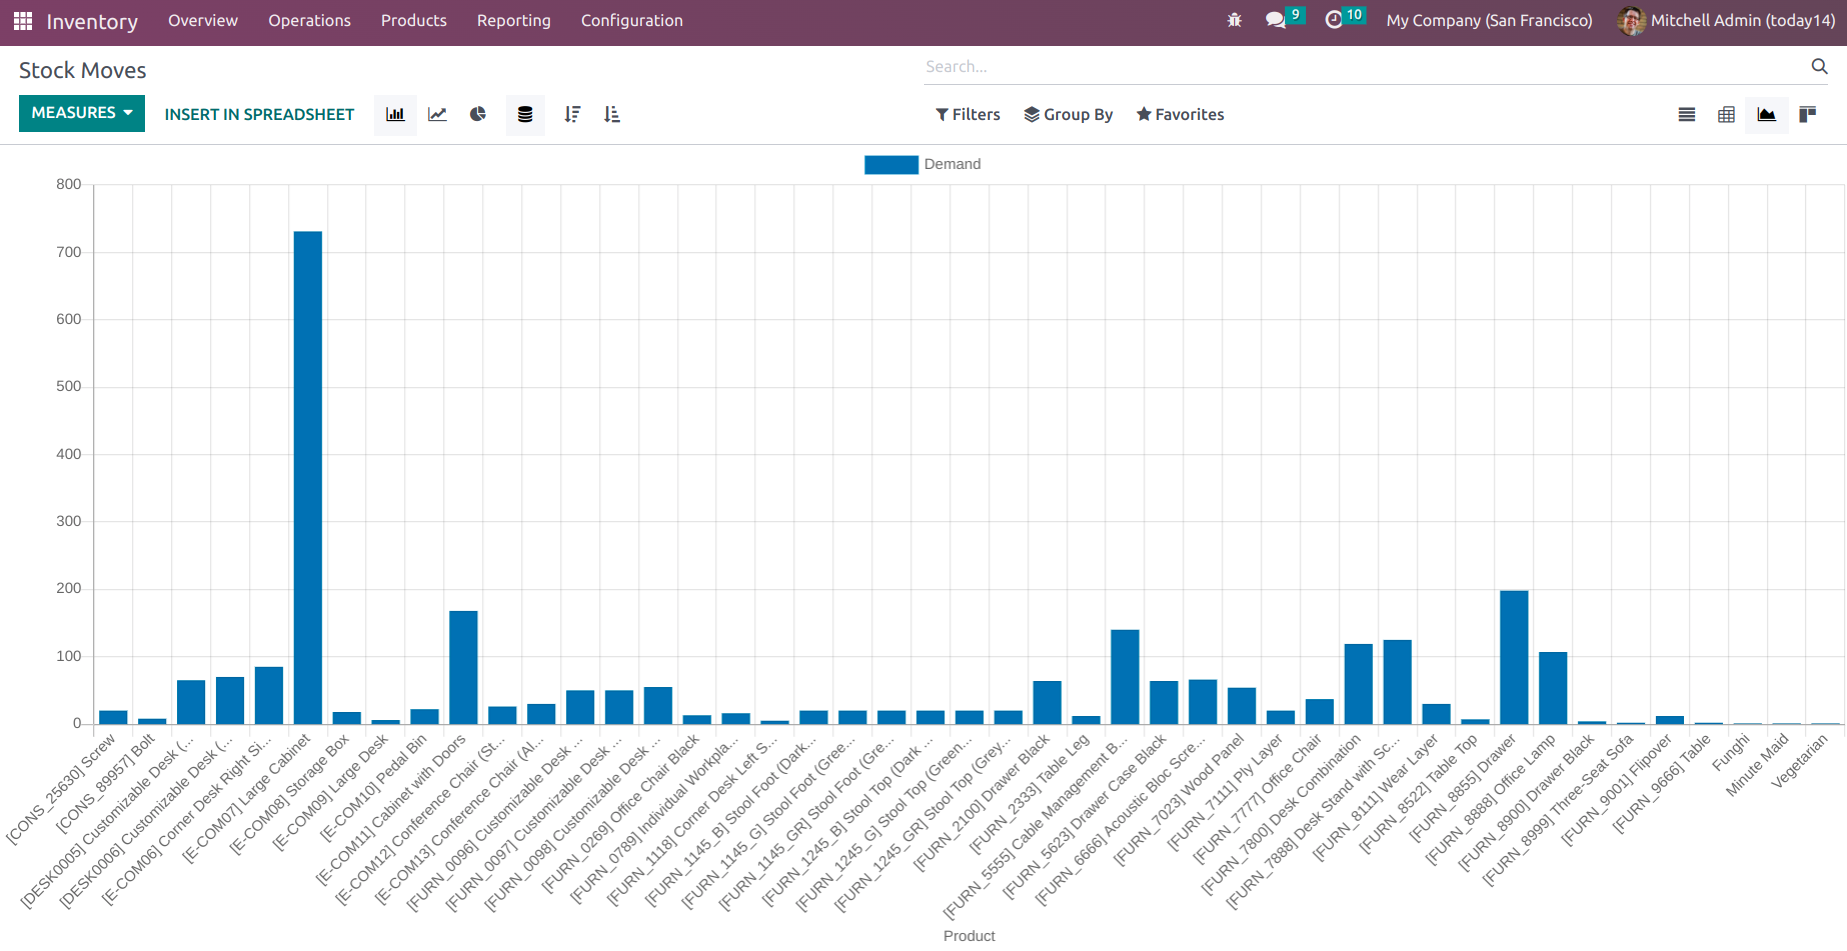Toggle stacked bar display
This screenshot has width=1847, height=951.
[x=525, y=114]
